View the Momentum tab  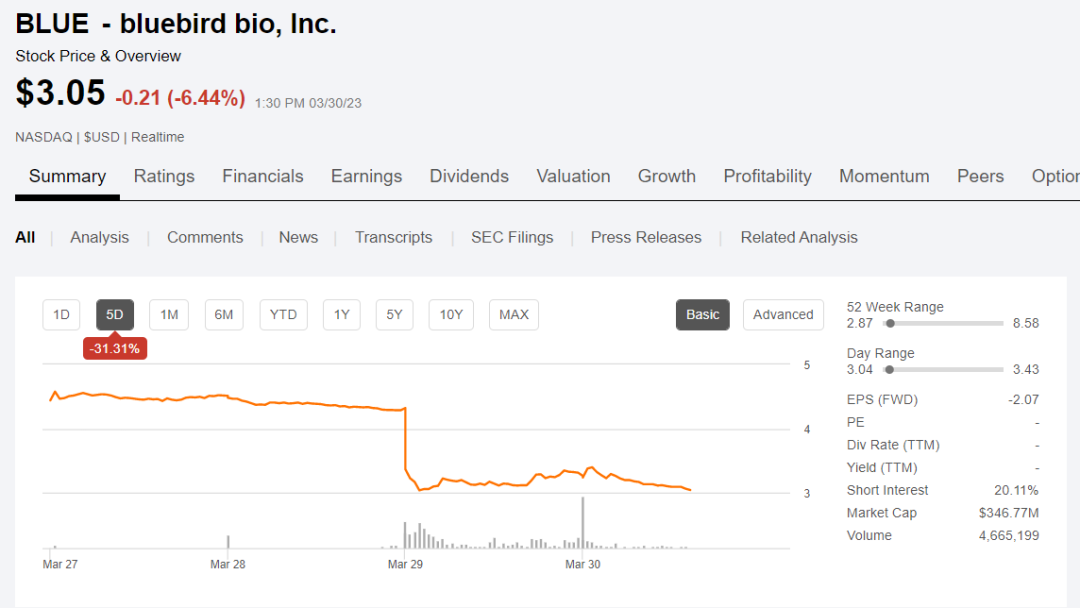884,177
